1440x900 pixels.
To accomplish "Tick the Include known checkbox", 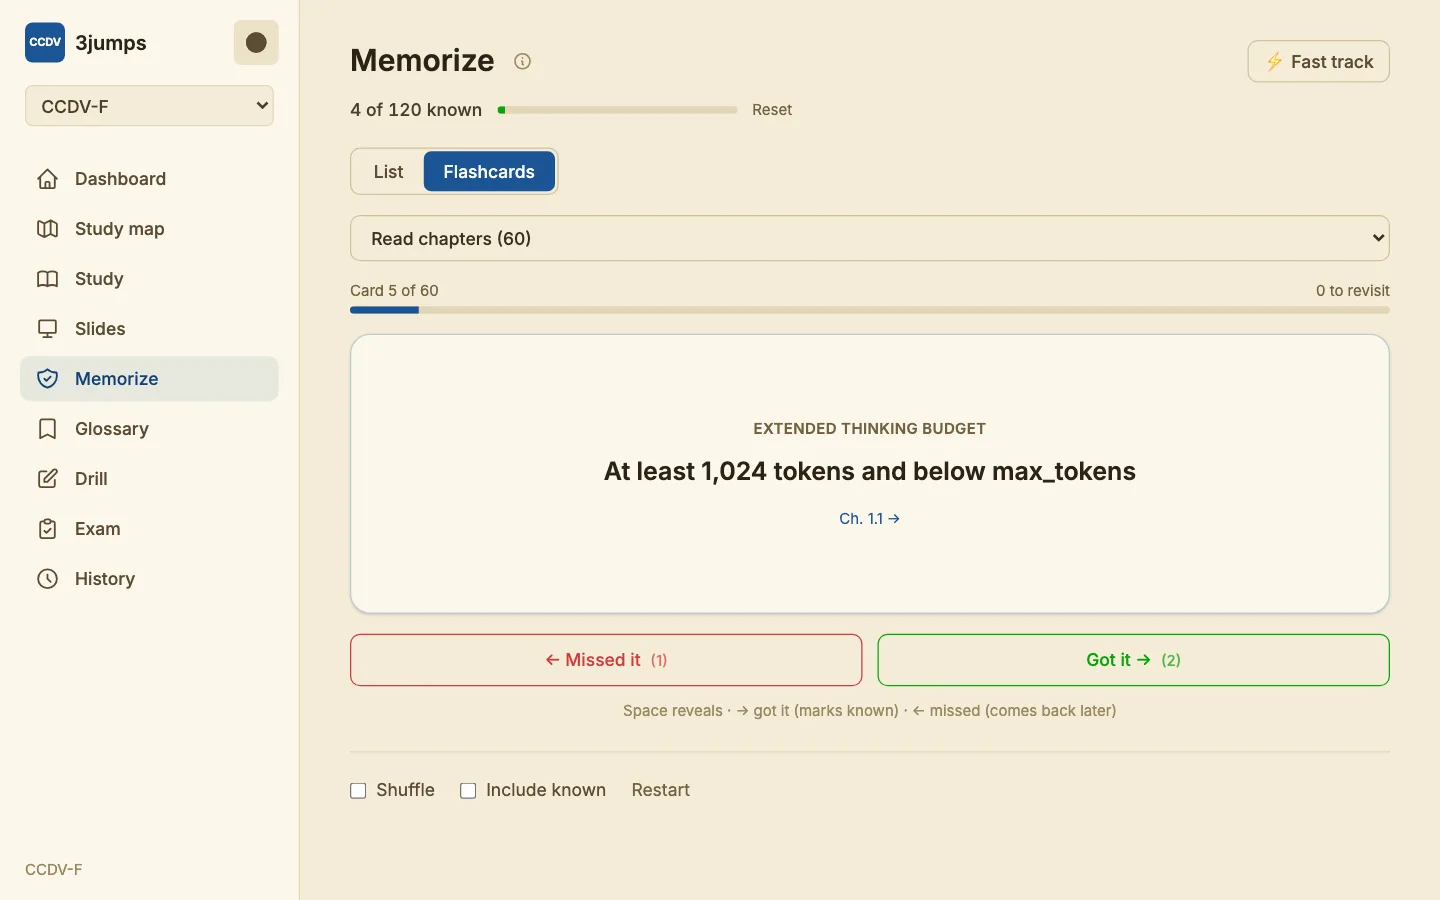I will [468, 791].
